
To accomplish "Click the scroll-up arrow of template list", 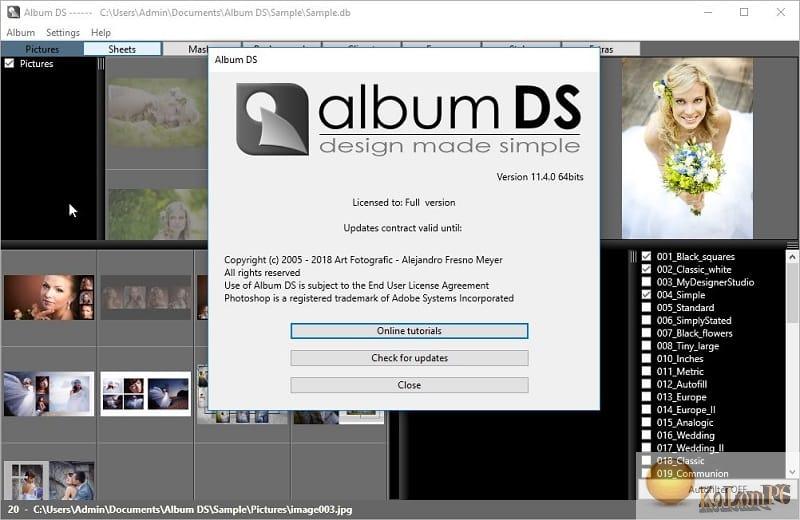I will [x=792, y=257].
